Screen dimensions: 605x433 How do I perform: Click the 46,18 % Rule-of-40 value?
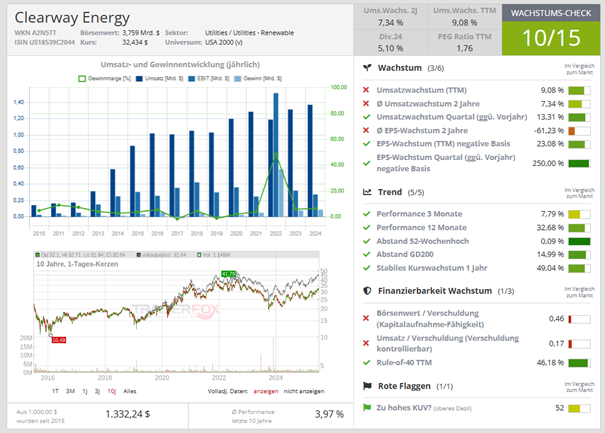coord(550,363)
